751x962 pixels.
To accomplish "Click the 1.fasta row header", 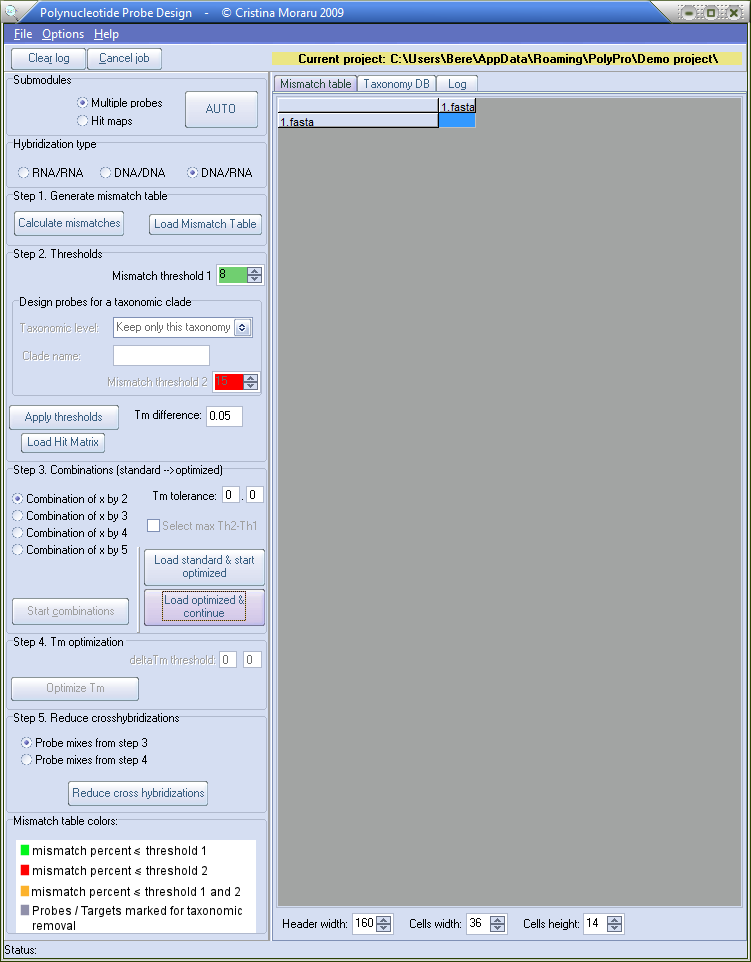I will (358, 121).
